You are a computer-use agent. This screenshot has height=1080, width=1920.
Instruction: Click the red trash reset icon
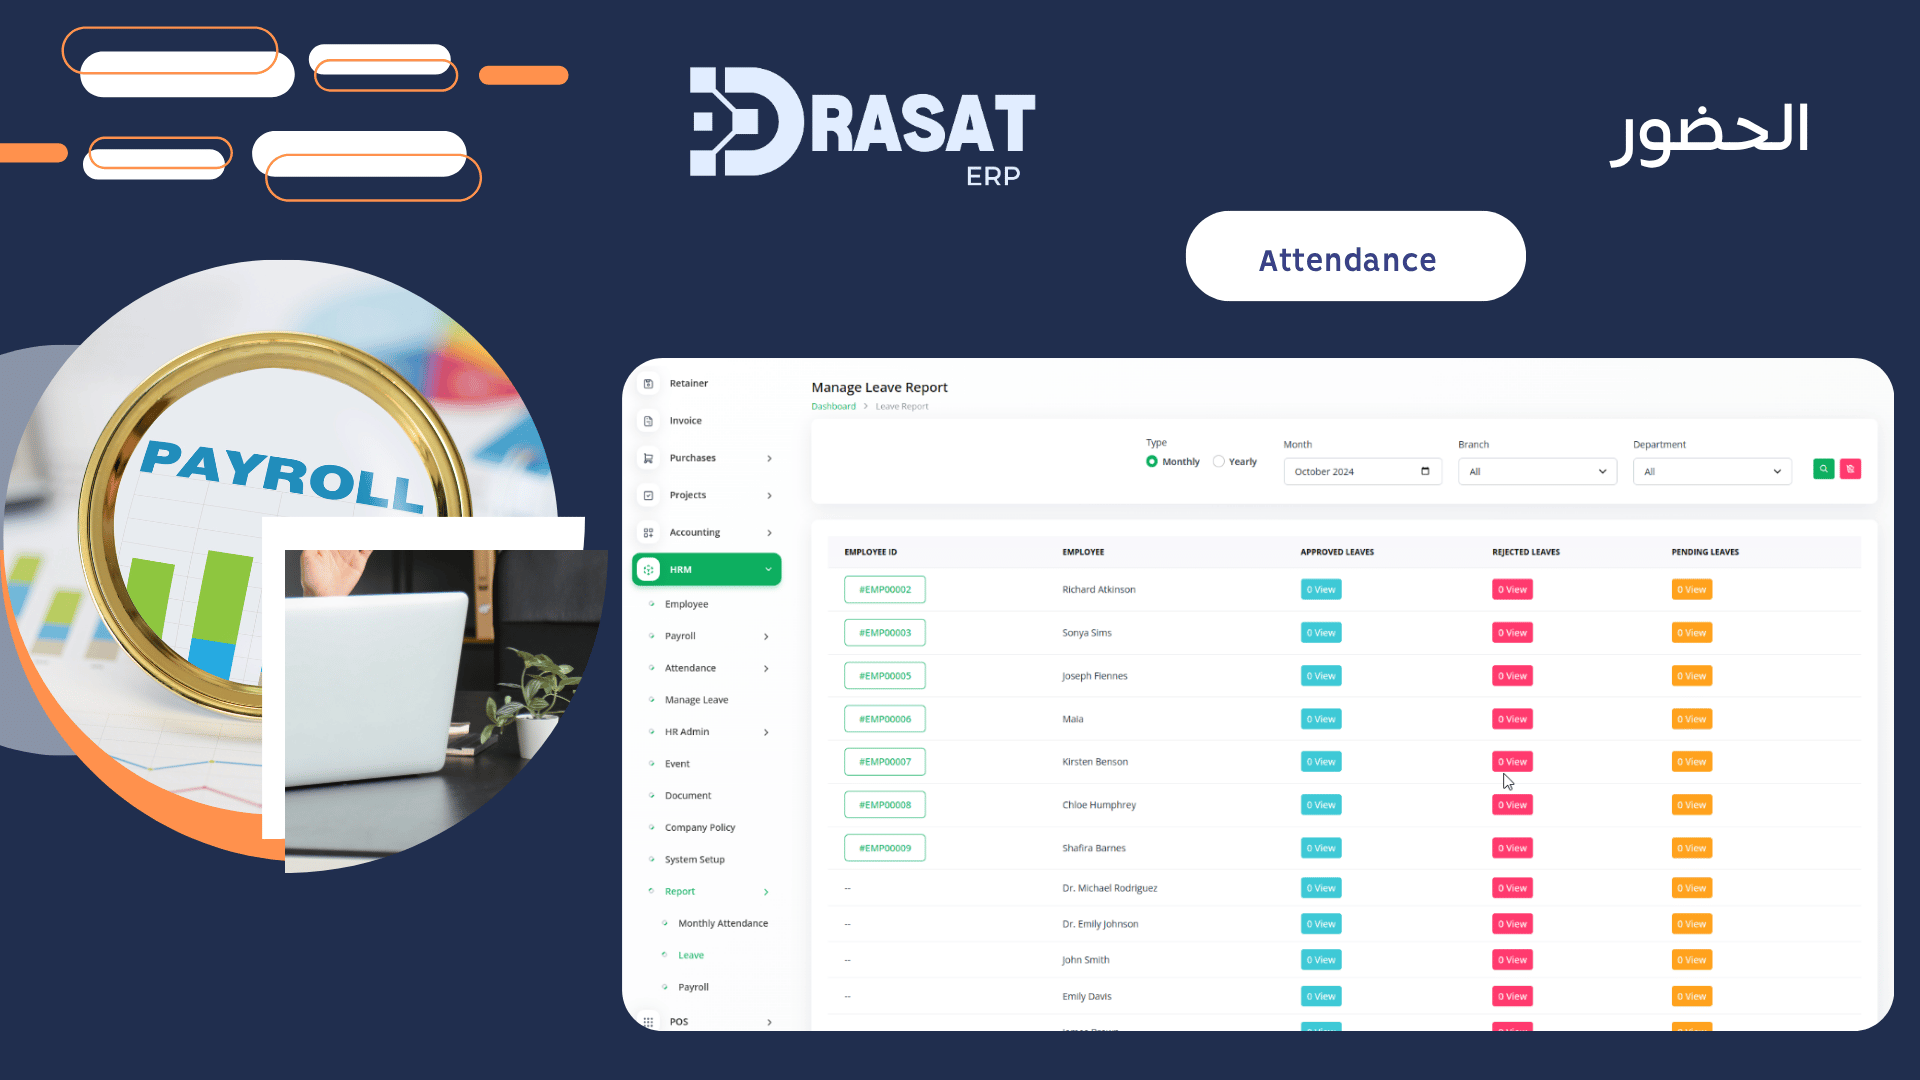click(x=1850, y=469)
